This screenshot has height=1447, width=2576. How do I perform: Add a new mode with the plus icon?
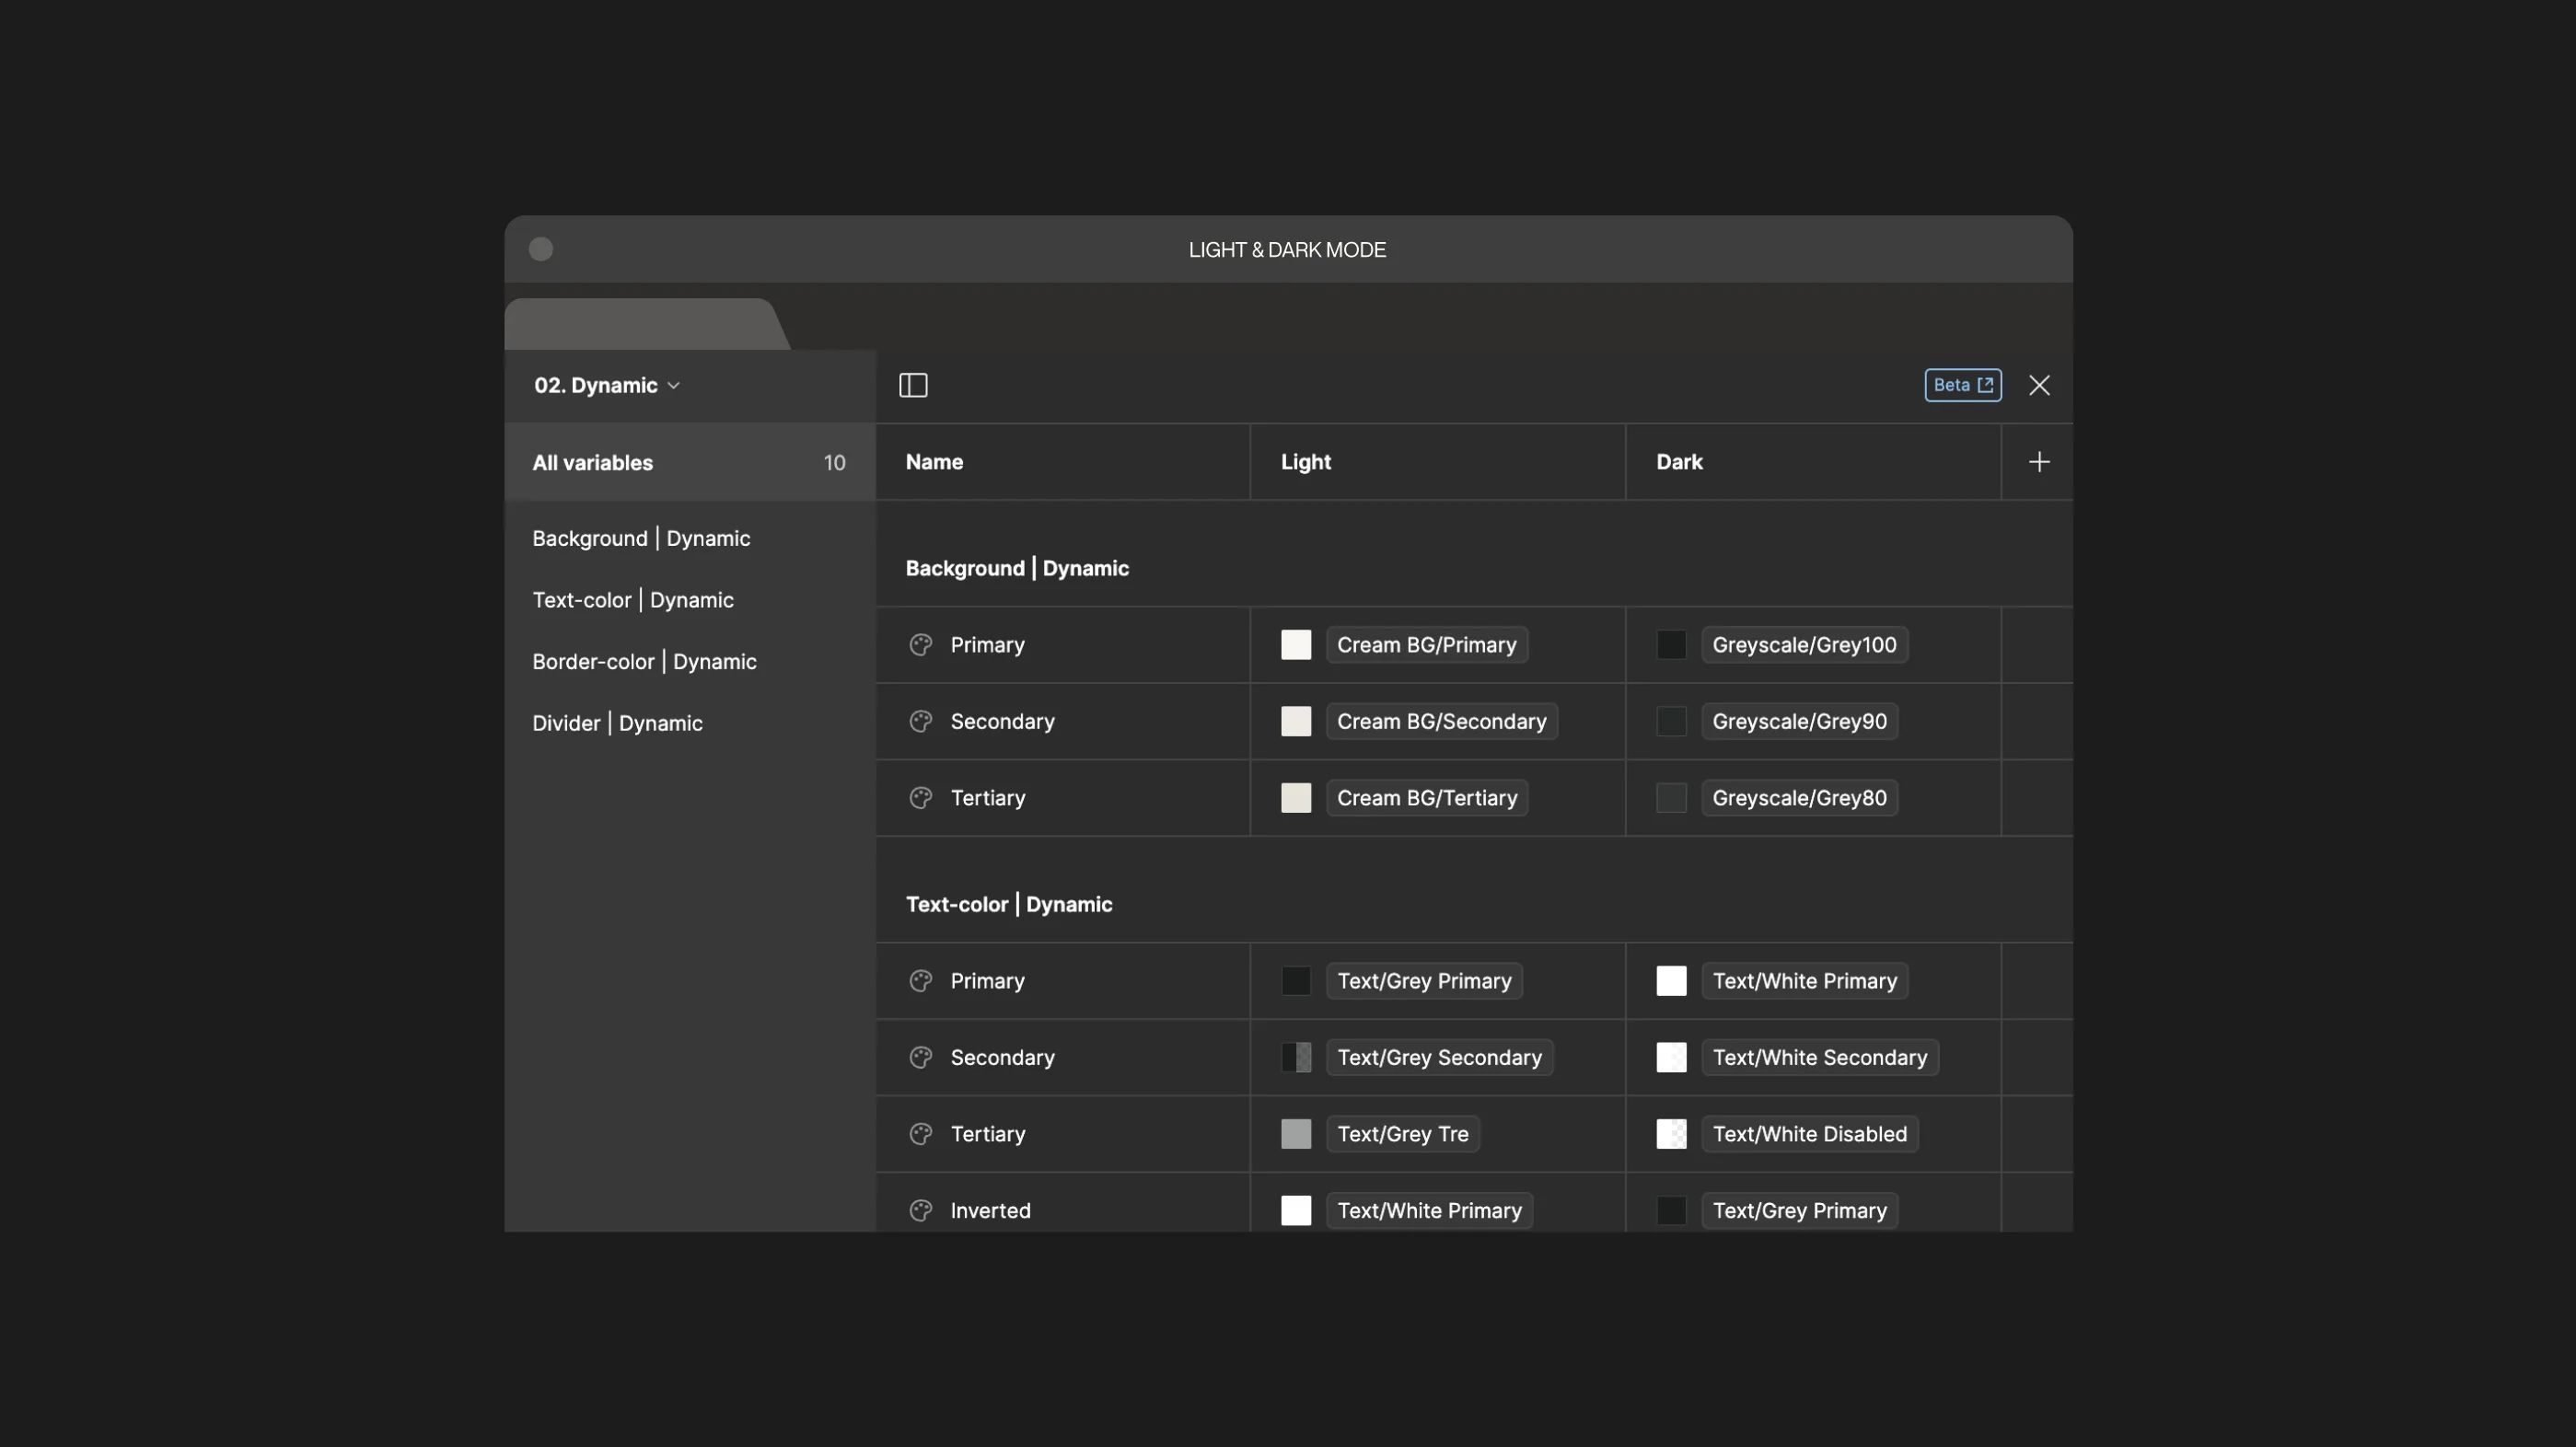[x=2039, y=462]
